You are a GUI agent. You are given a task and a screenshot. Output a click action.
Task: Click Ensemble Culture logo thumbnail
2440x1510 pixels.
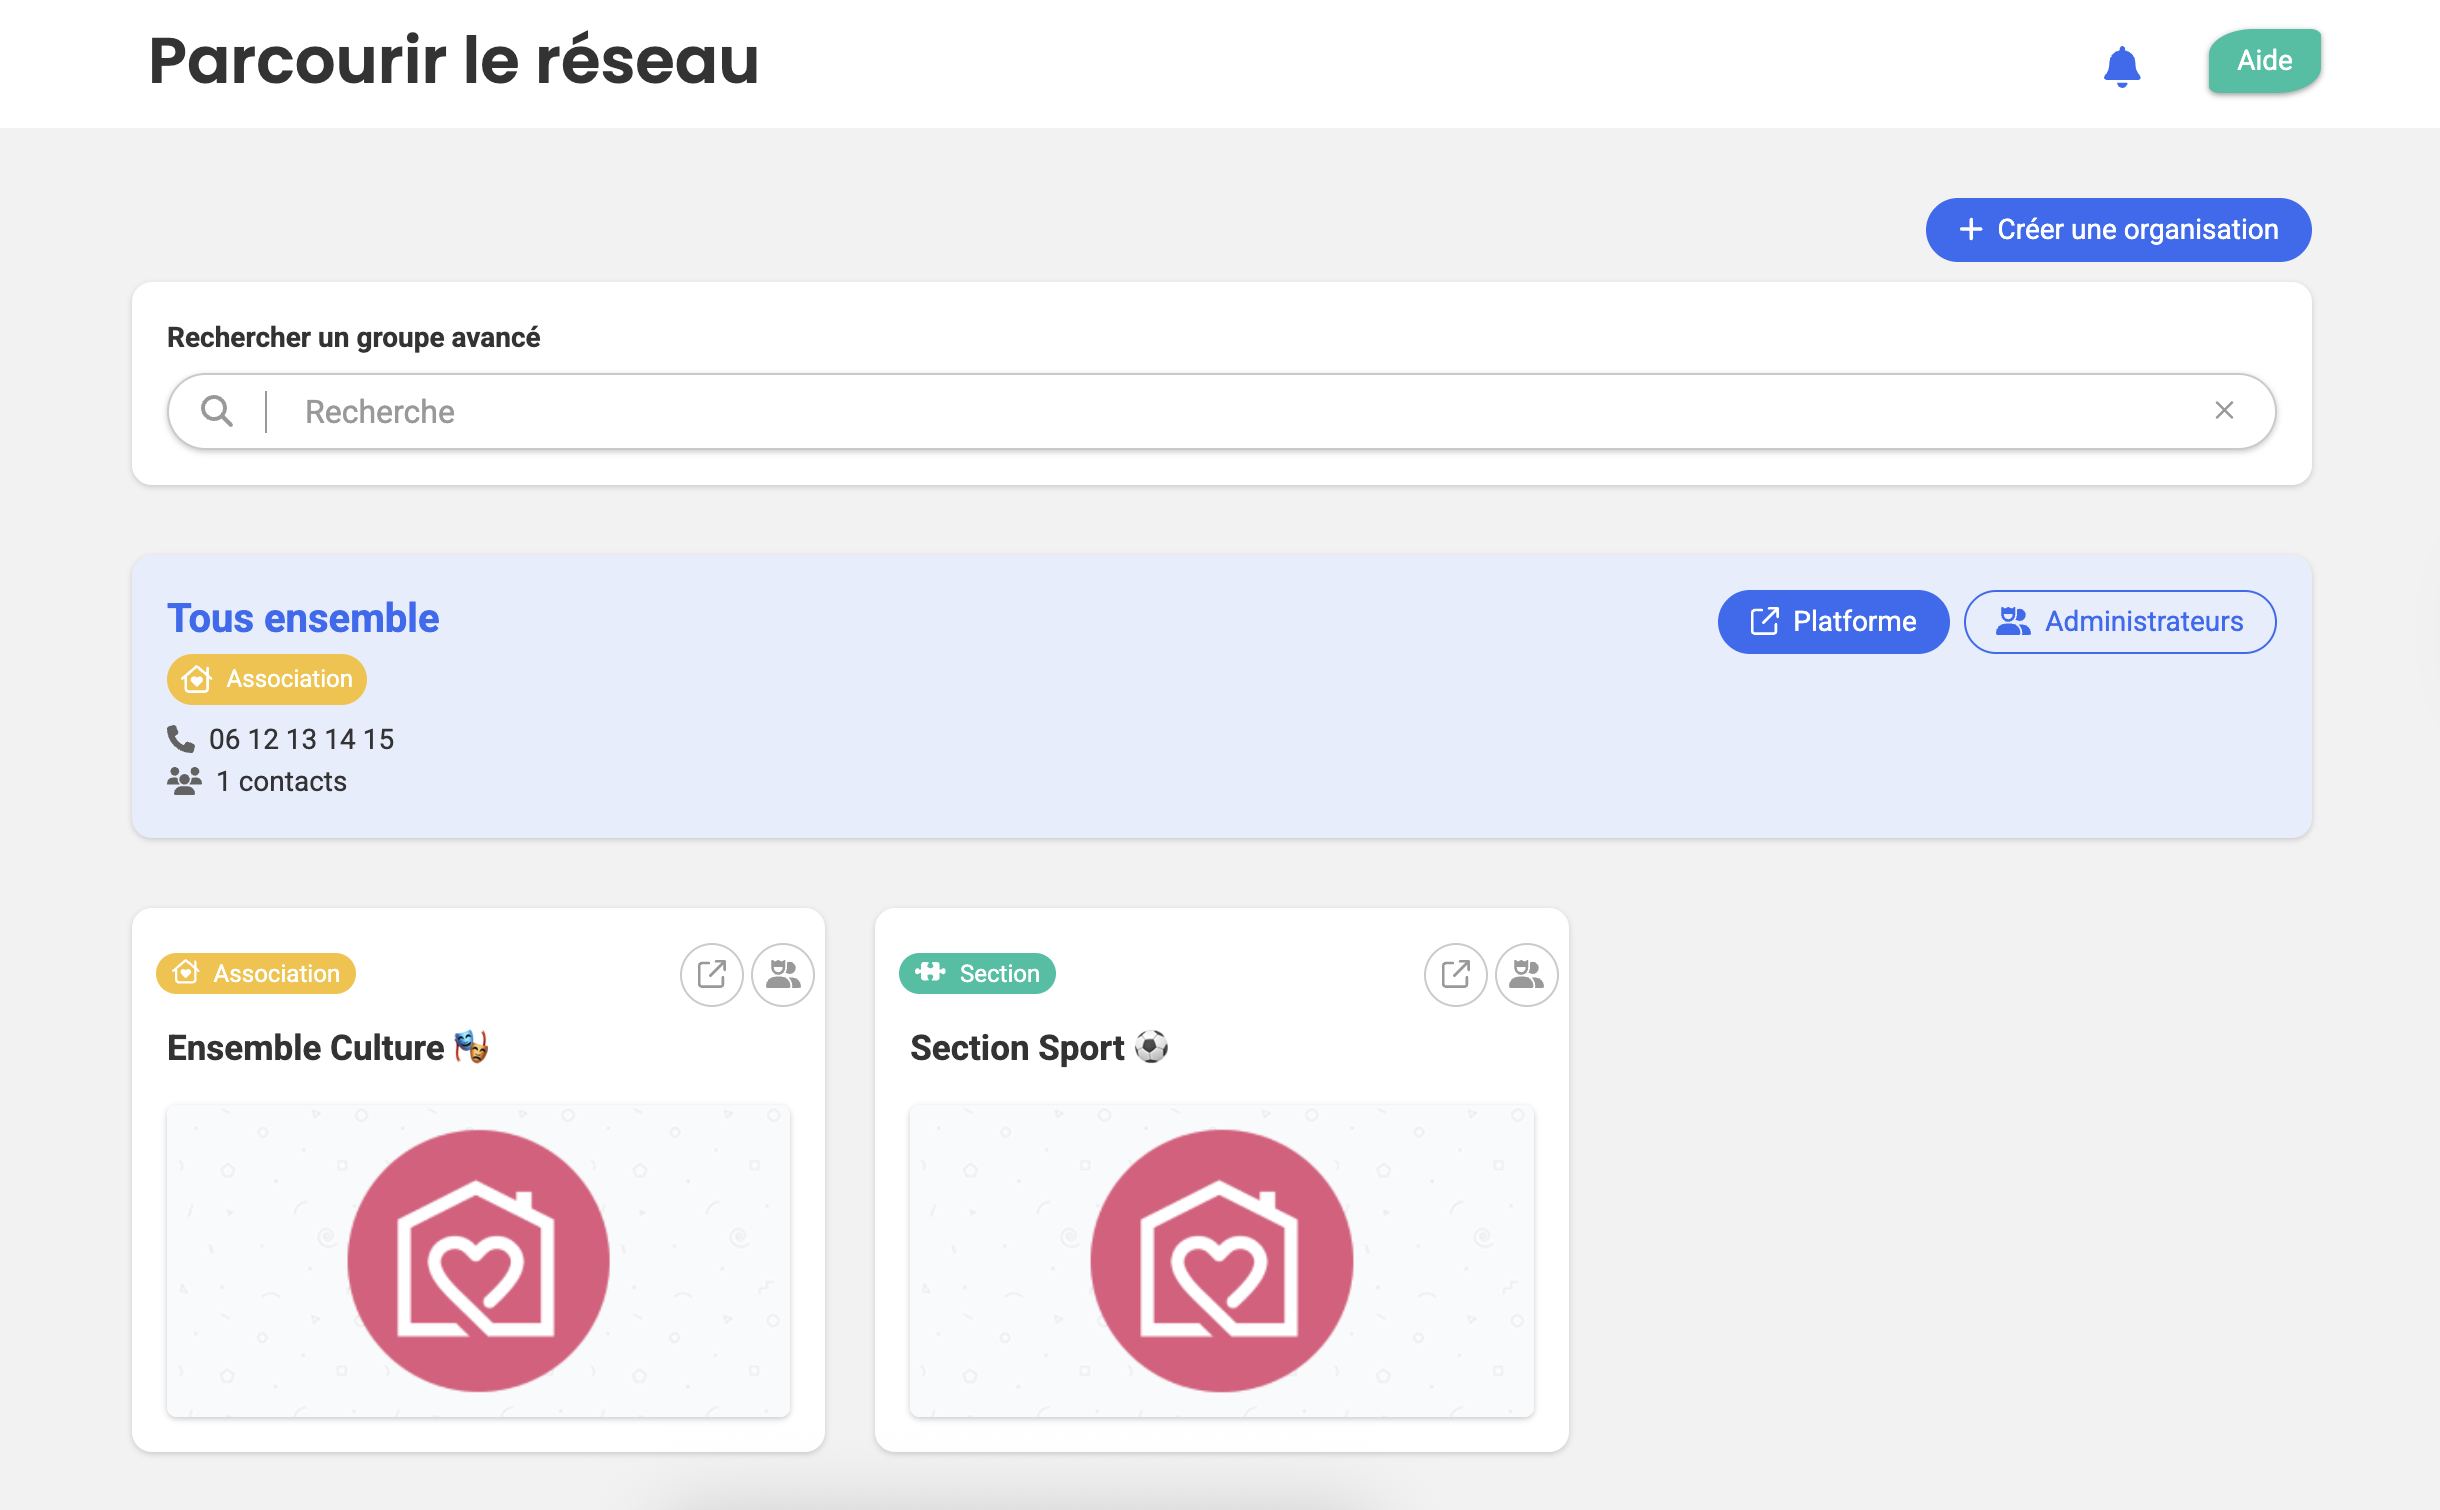click(x=478, y=1260)
